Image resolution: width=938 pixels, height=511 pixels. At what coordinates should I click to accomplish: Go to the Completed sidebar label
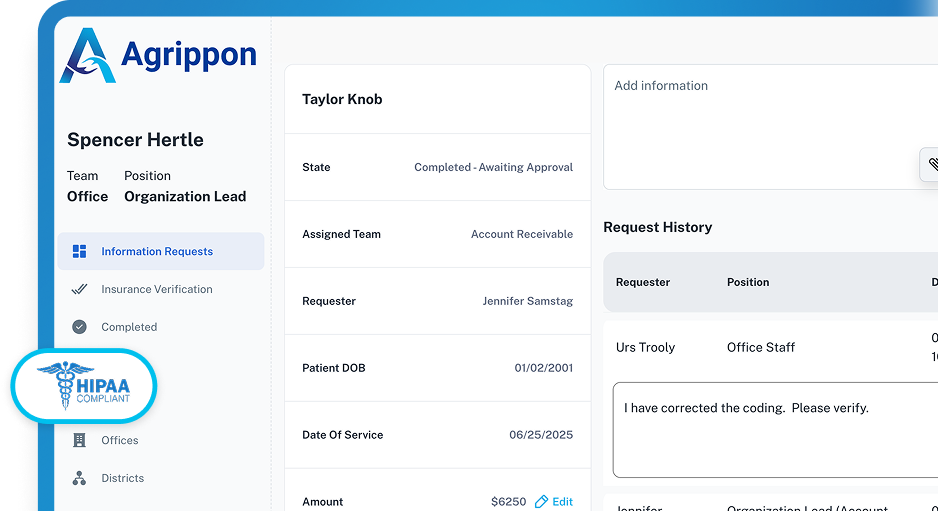tap(129, 327)
